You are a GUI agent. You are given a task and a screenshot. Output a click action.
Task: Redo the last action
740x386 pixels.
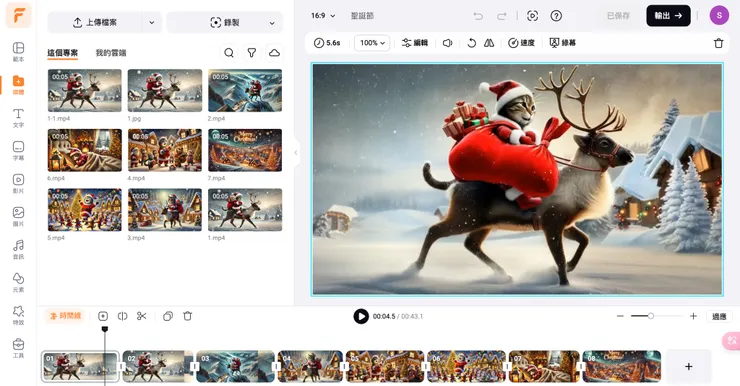[501, 16]
